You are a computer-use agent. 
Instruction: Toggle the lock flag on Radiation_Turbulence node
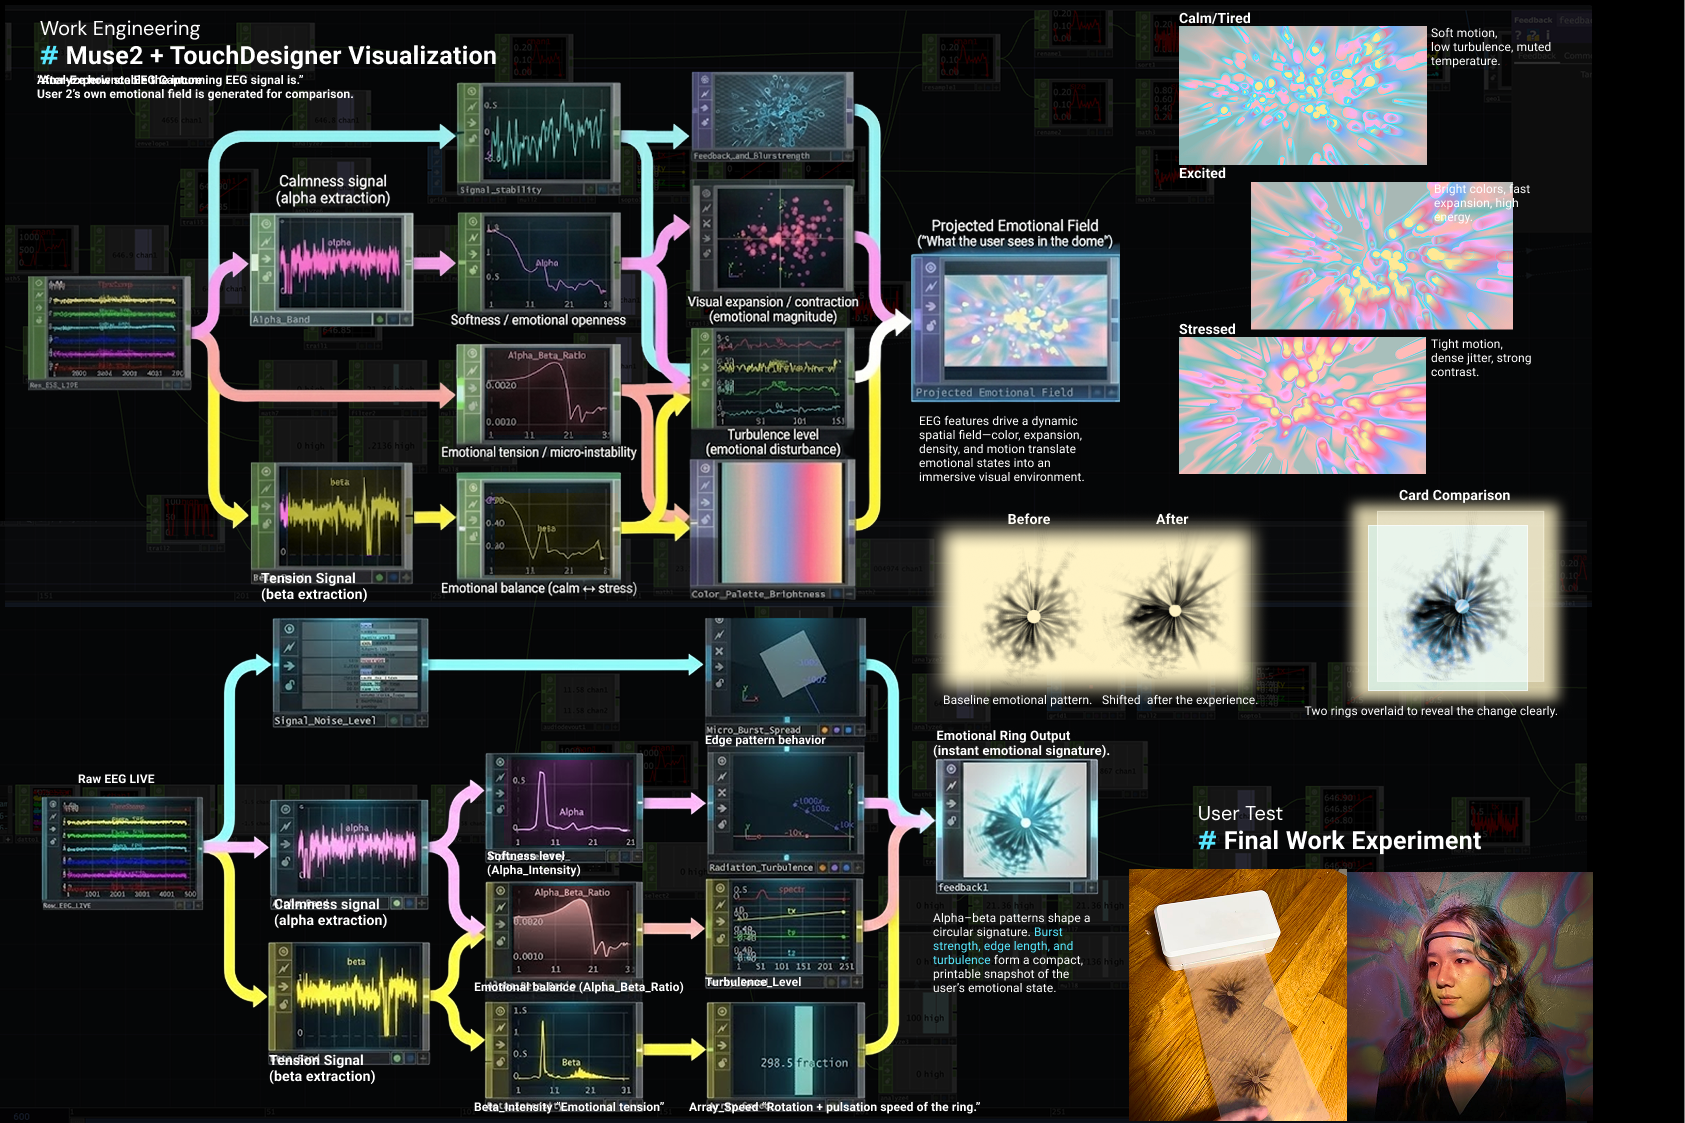pyautogui.click(x=721, y=825)
